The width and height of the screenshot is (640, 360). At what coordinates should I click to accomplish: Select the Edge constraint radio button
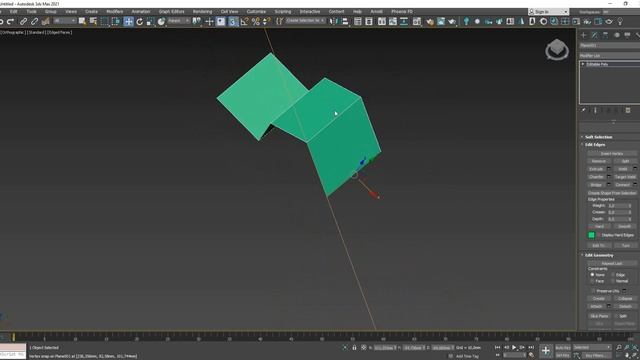point(613,275)
